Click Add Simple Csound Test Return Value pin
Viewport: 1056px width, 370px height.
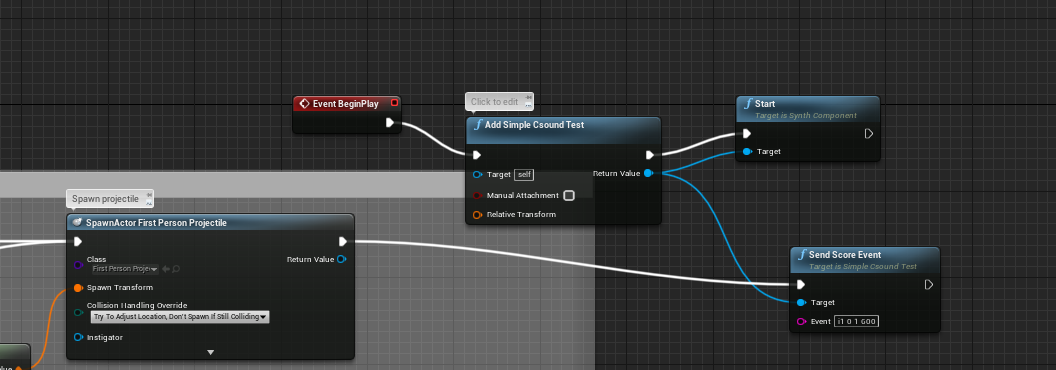point(648,173)
